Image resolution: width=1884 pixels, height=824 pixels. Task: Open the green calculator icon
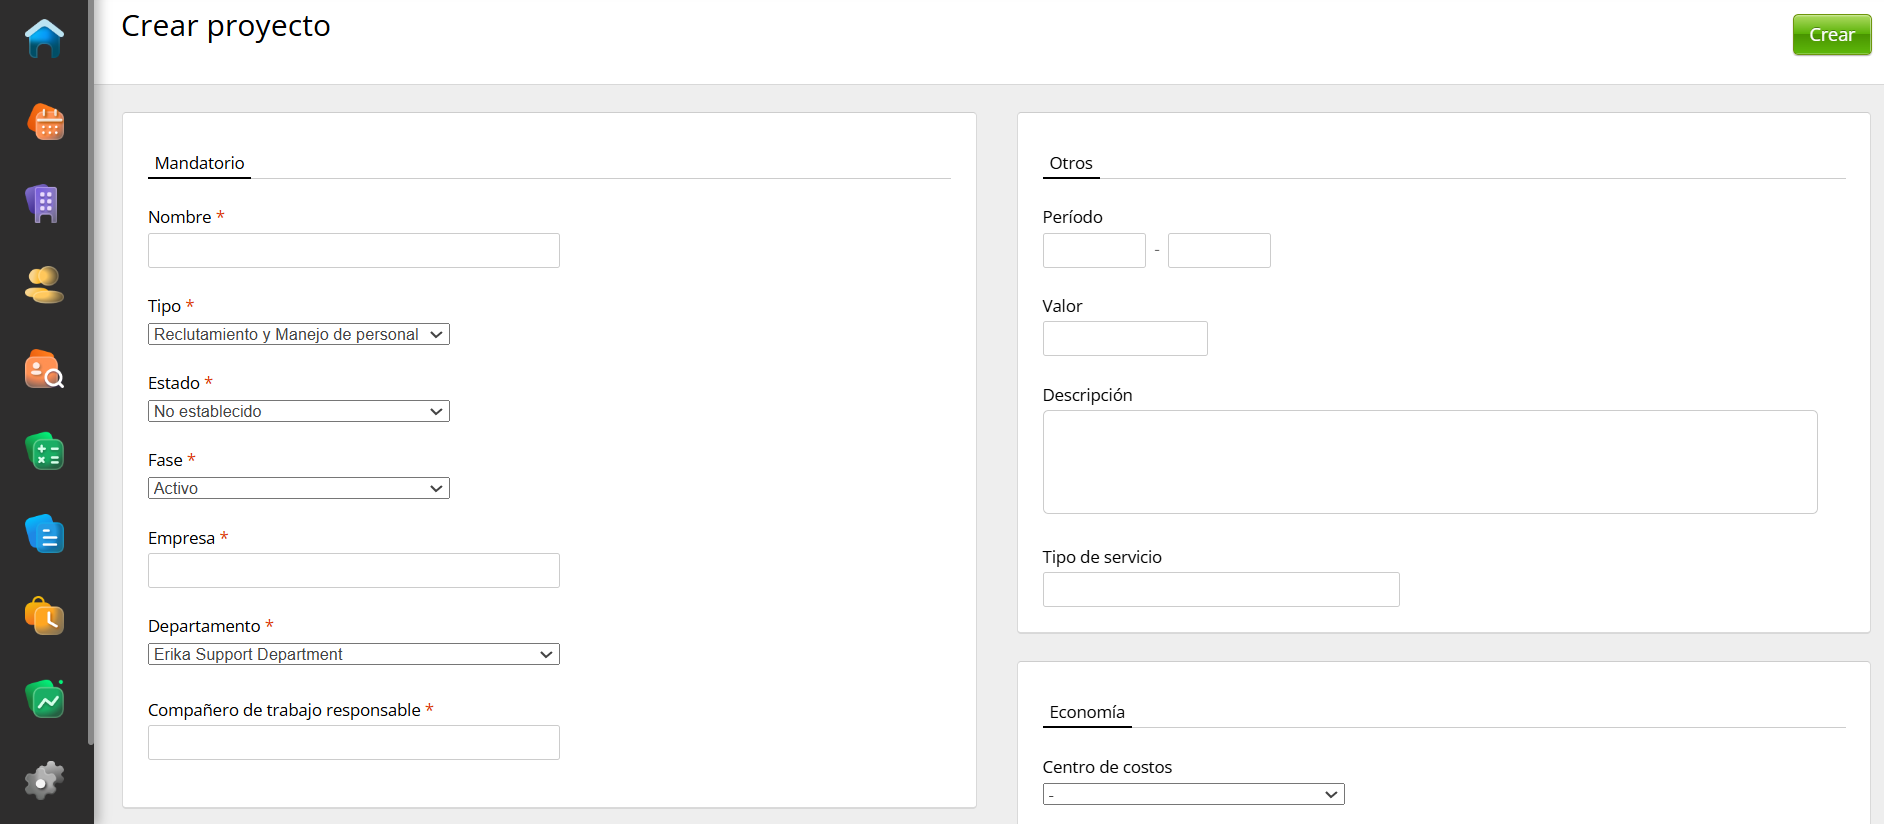pos(44,452)
